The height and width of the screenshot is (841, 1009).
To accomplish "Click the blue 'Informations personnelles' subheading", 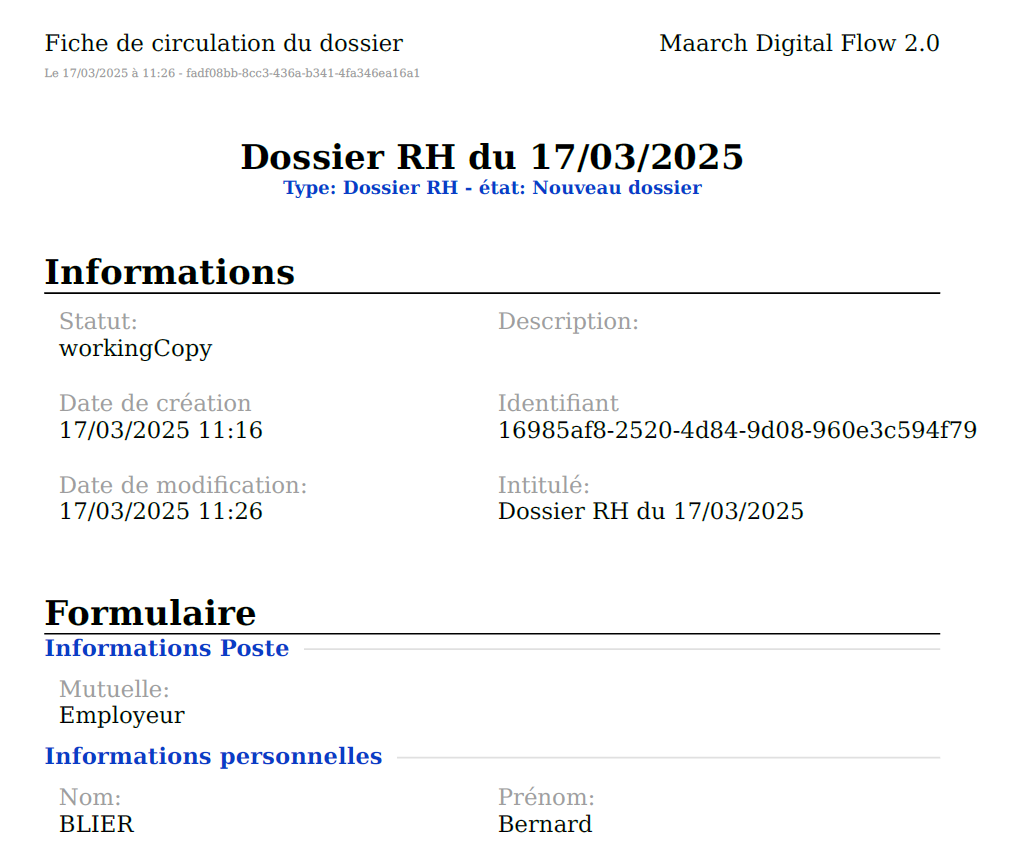I will coord(213,757).
